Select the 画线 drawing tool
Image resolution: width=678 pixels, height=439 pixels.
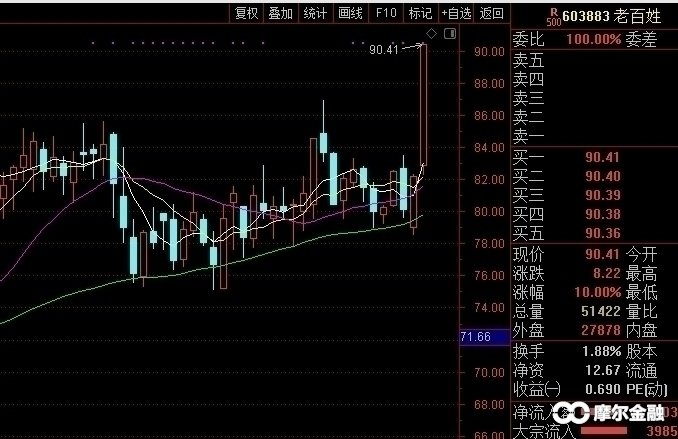350,13
